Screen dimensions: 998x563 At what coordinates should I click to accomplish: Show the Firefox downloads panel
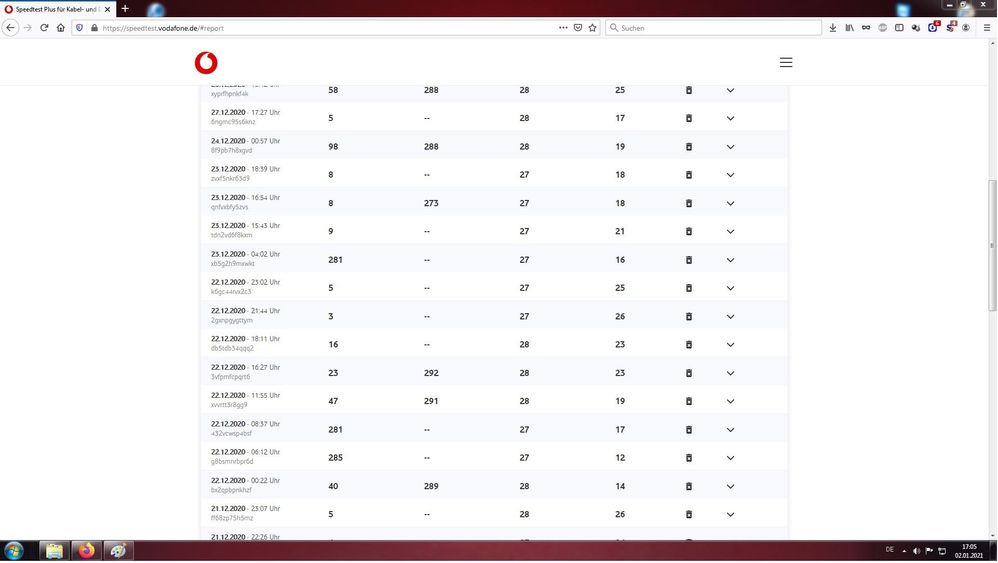[833, 28]
